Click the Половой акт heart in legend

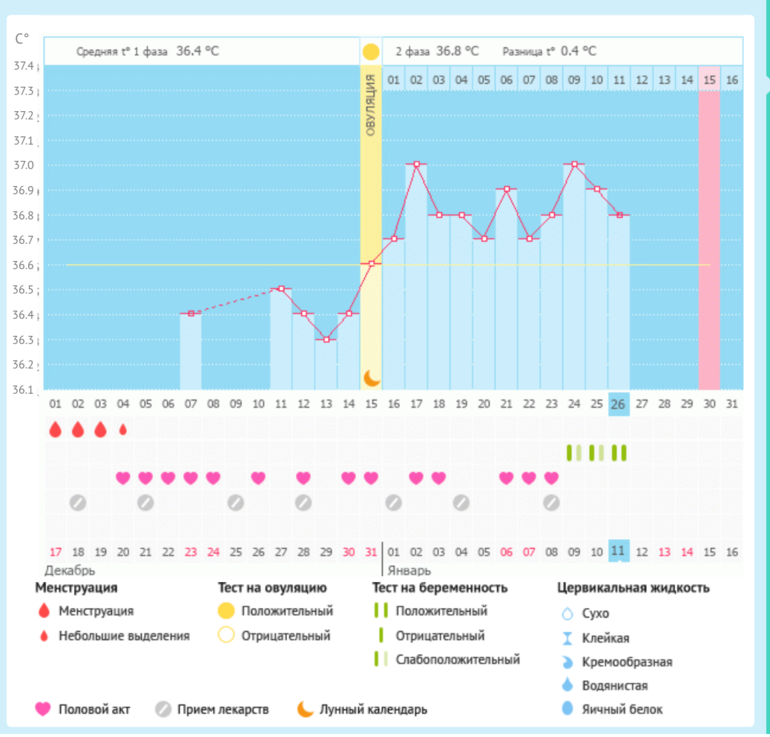coord(43,709)
